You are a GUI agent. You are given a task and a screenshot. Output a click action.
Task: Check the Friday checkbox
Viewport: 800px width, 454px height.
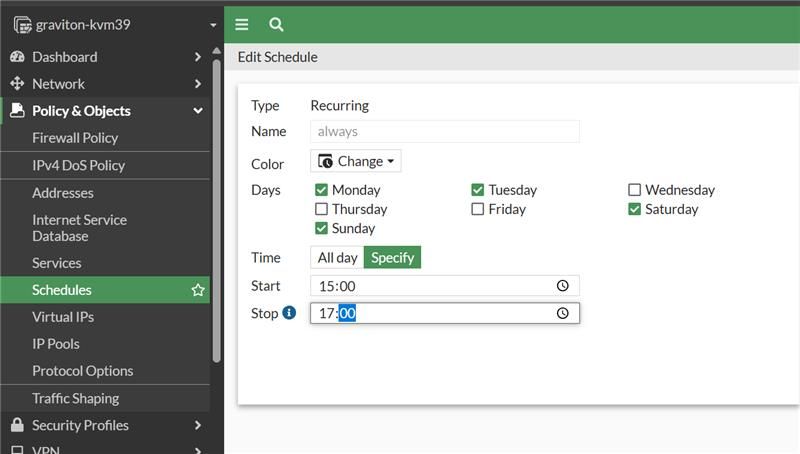477,209
